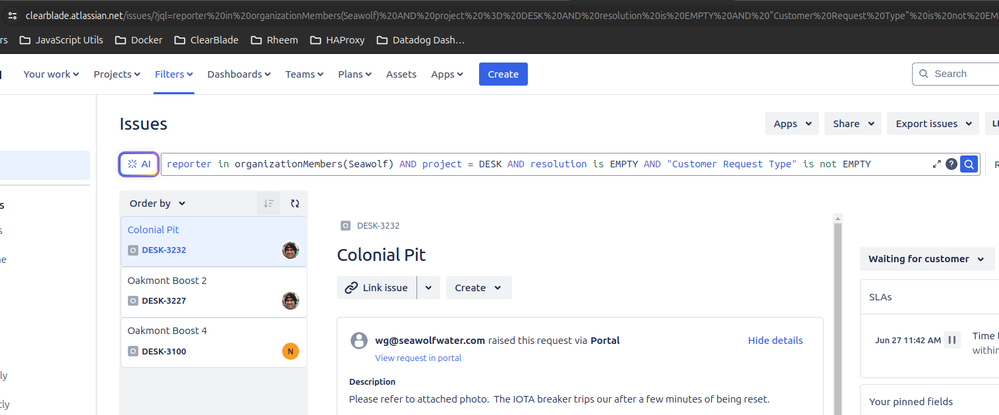Screen dimensions: 999x415
Task: Open the Plans menu
Action: click(x=355, y=75)
